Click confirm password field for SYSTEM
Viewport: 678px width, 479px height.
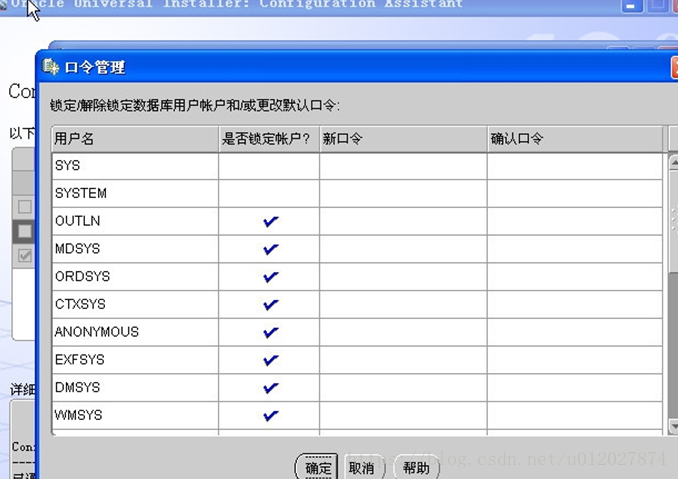tap(575, 194)
